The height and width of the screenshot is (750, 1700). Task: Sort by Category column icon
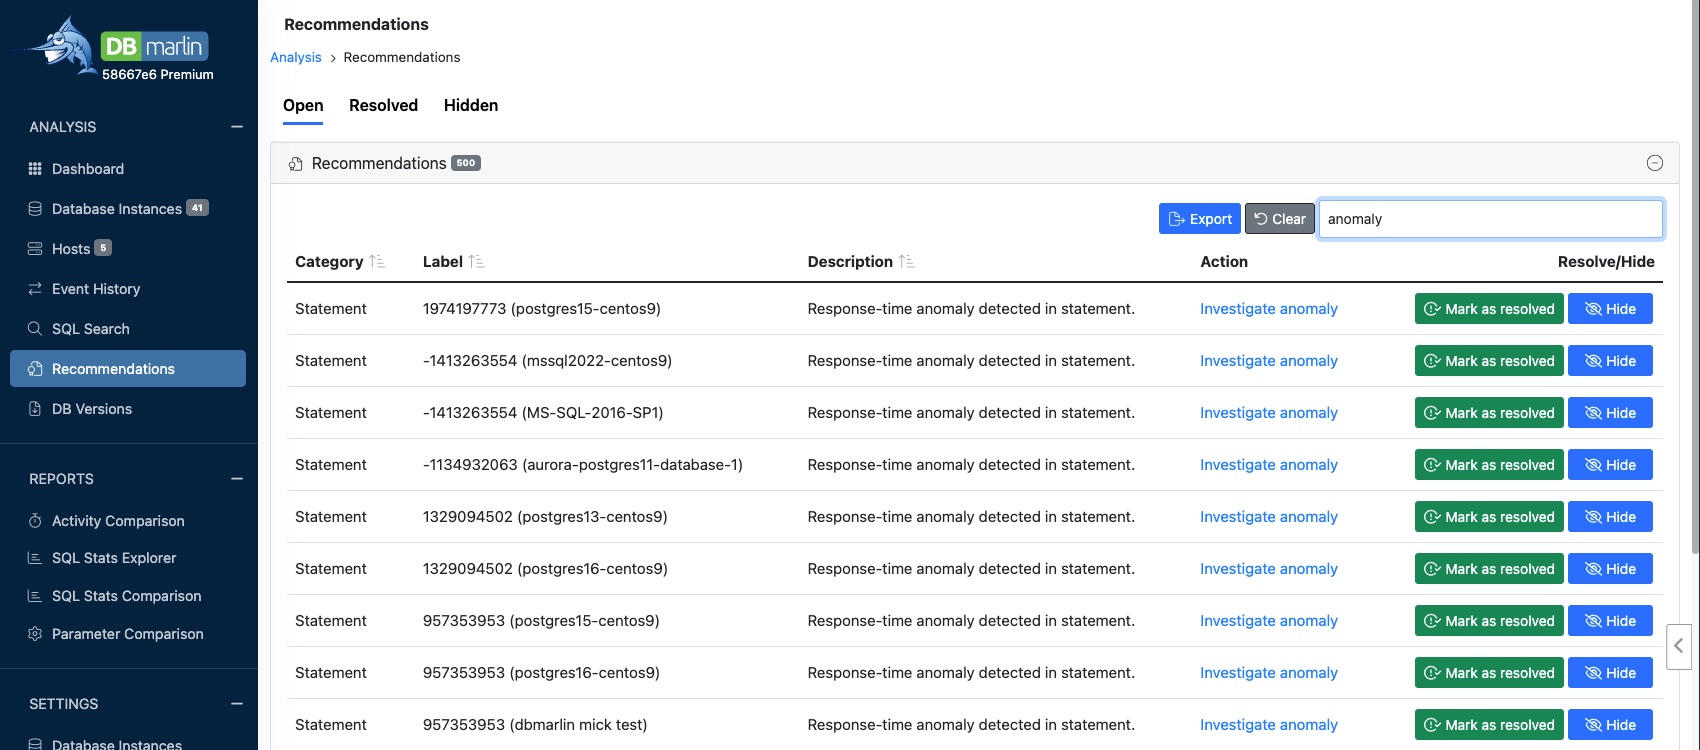377,262
